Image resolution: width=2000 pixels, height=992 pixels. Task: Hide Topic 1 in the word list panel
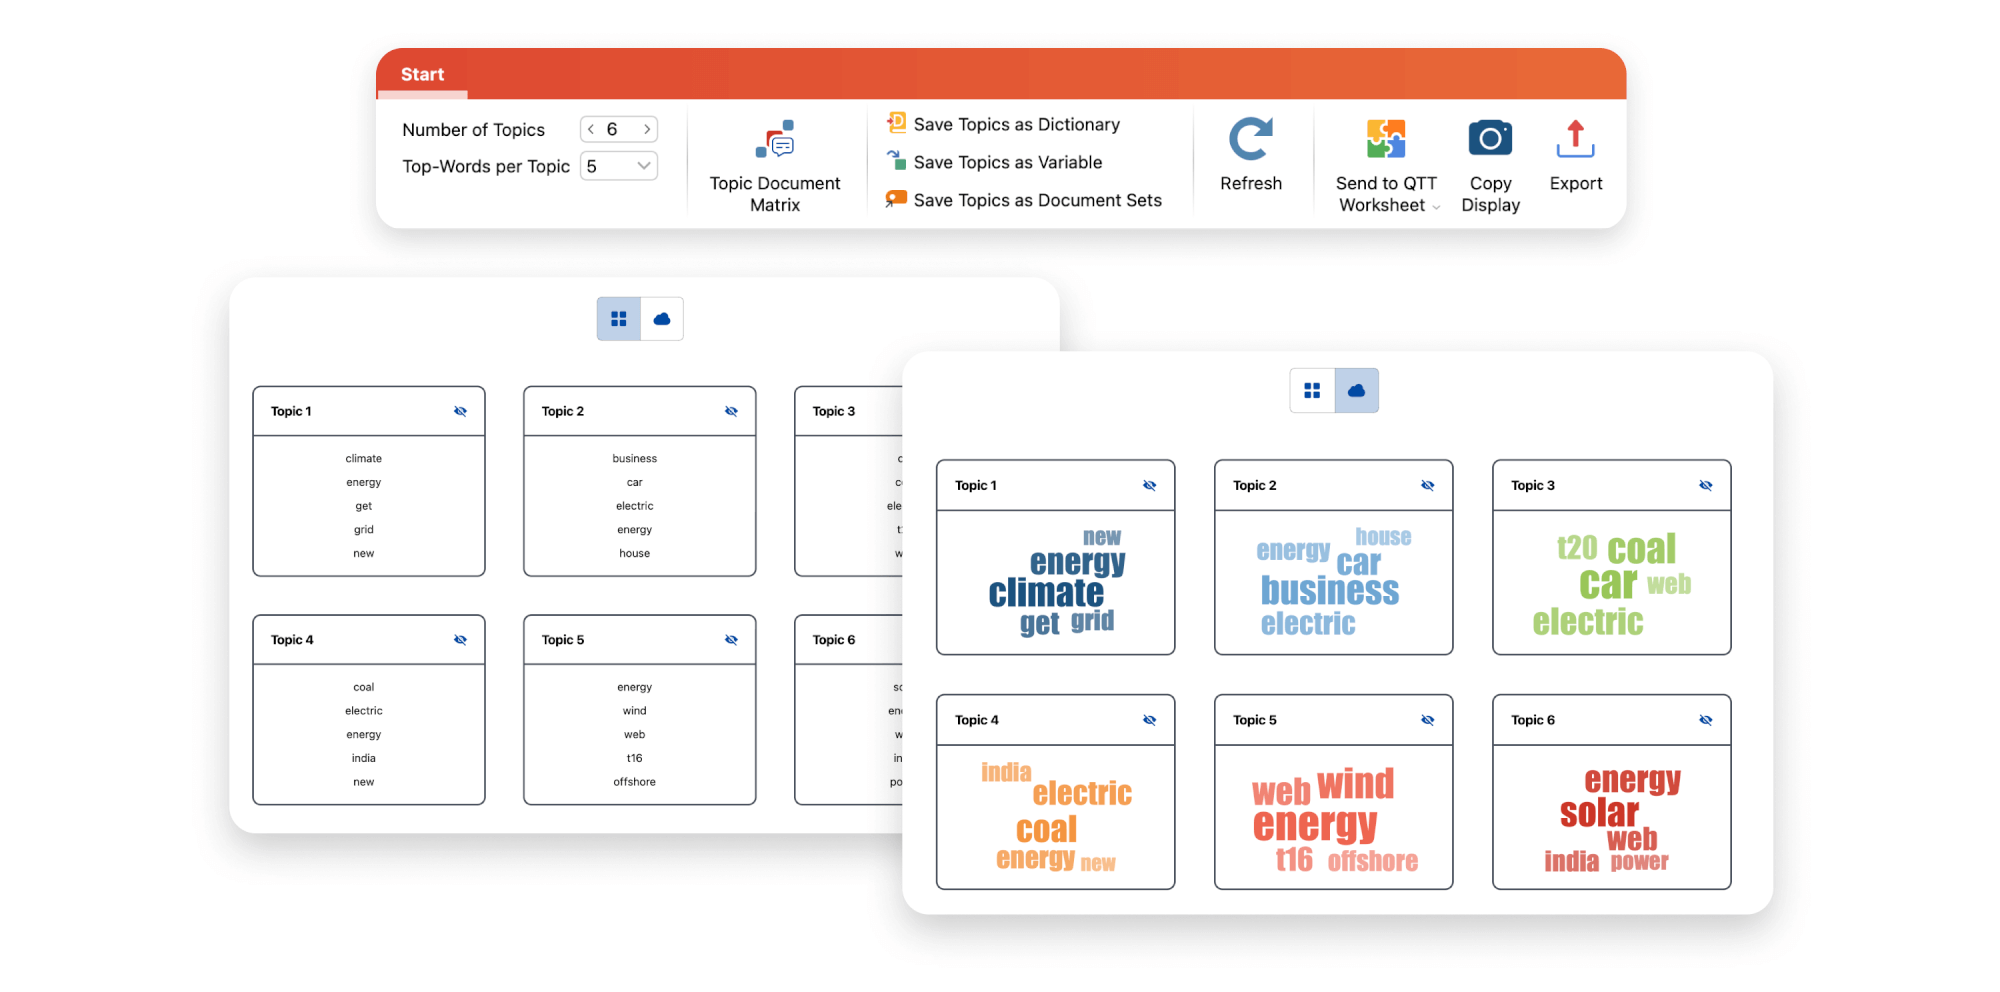460,412
